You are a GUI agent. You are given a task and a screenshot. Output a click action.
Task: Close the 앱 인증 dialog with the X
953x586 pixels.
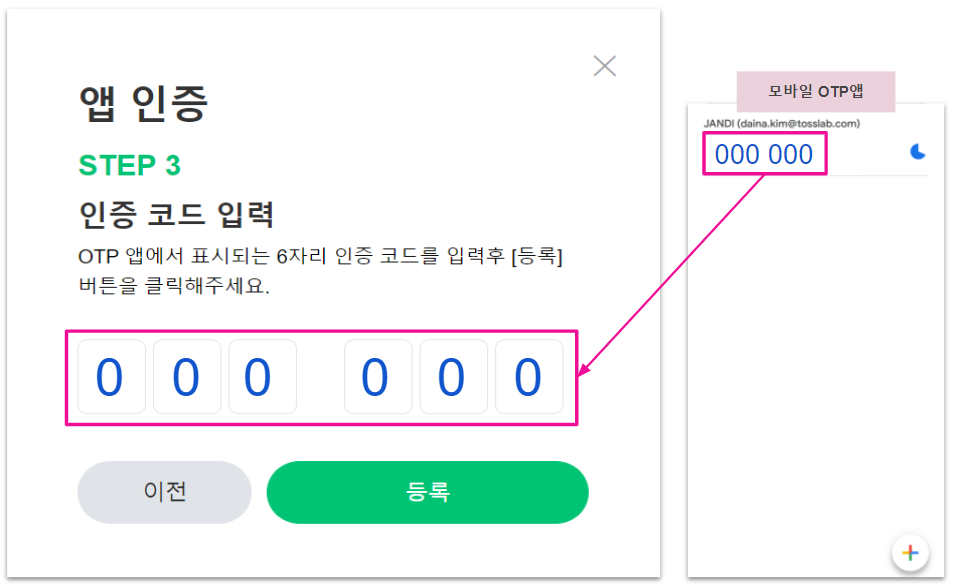click(604, 67)
